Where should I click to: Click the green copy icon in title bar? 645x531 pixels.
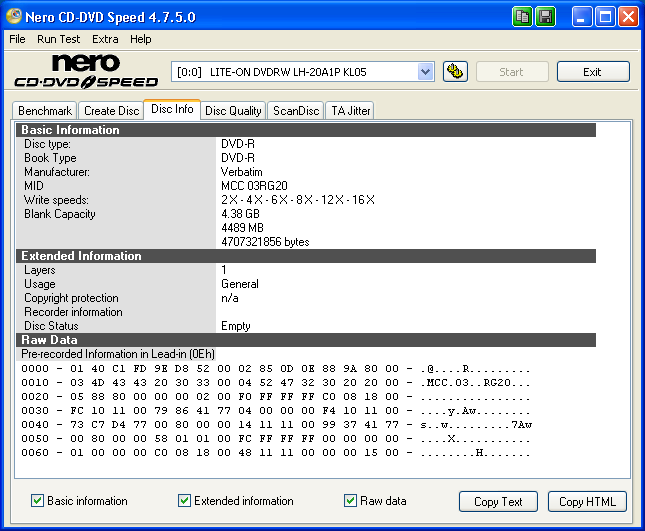click(523, 17)
